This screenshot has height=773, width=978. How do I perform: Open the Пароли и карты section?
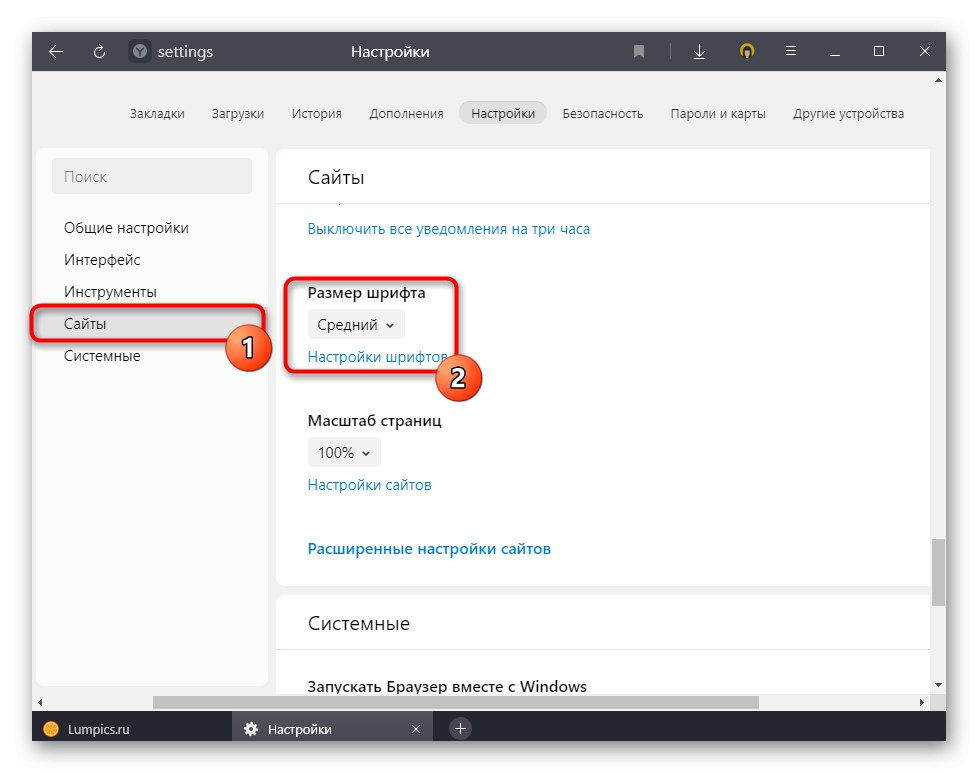pos(716,113)
